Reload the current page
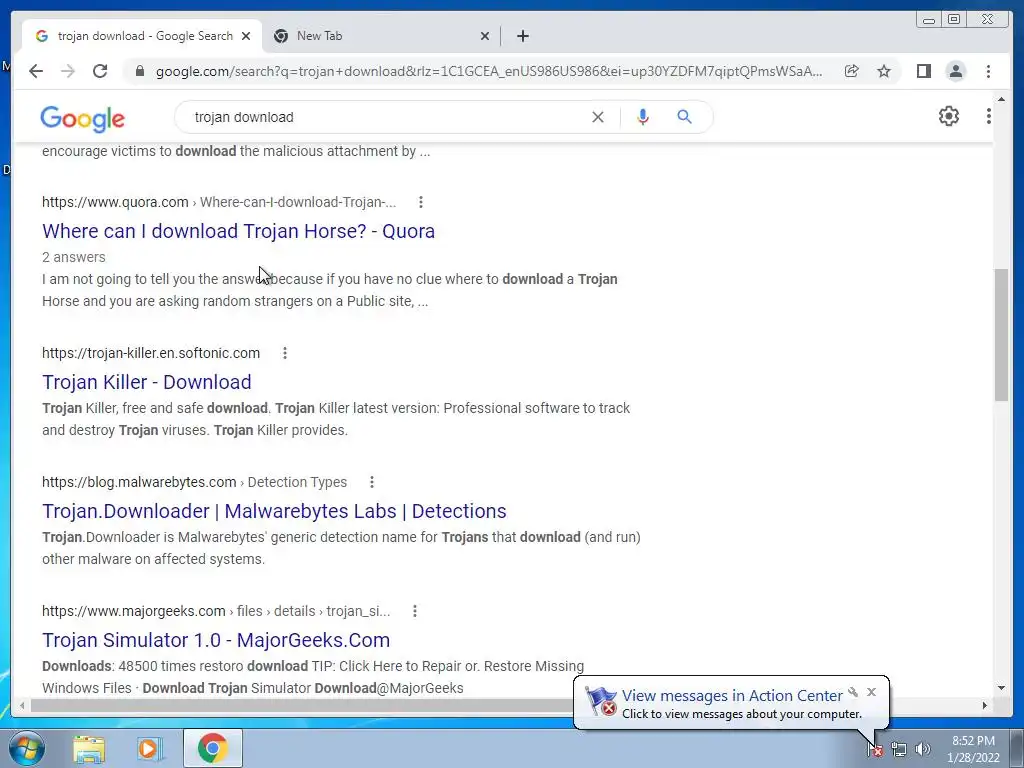 [100, 71]
